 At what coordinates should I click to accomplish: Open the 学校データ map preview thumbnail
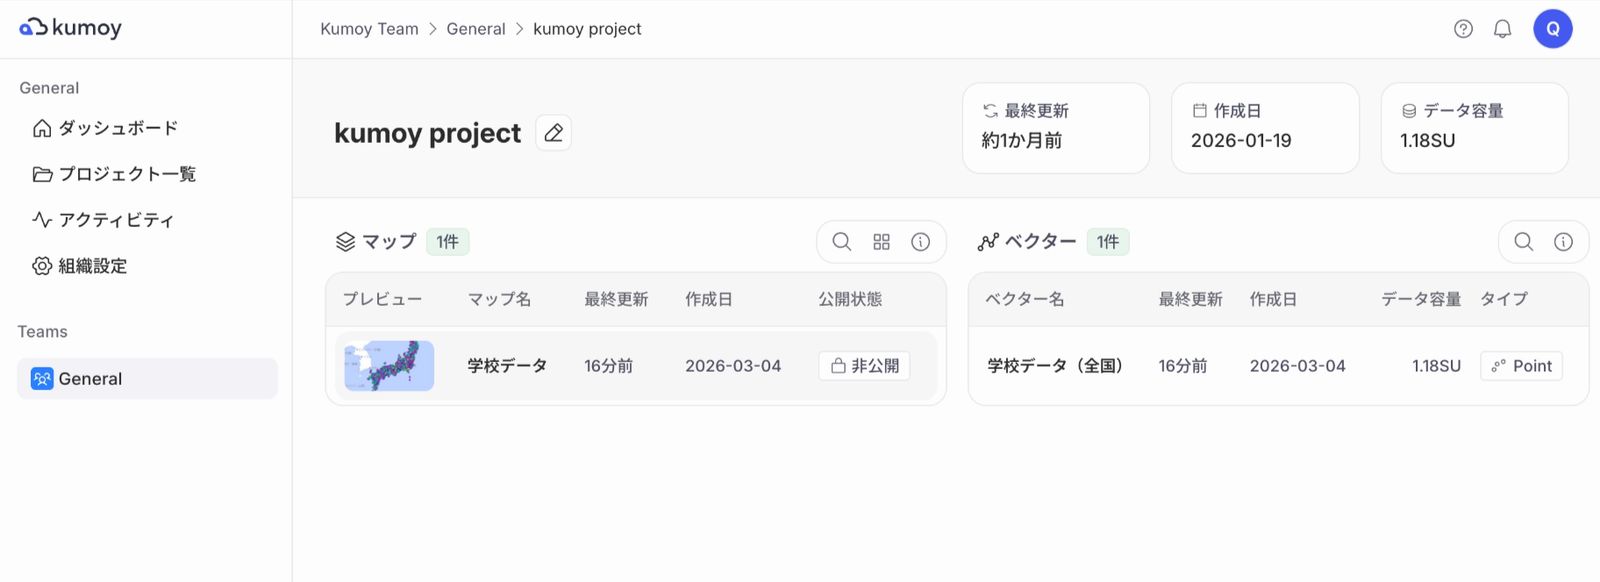389,366
